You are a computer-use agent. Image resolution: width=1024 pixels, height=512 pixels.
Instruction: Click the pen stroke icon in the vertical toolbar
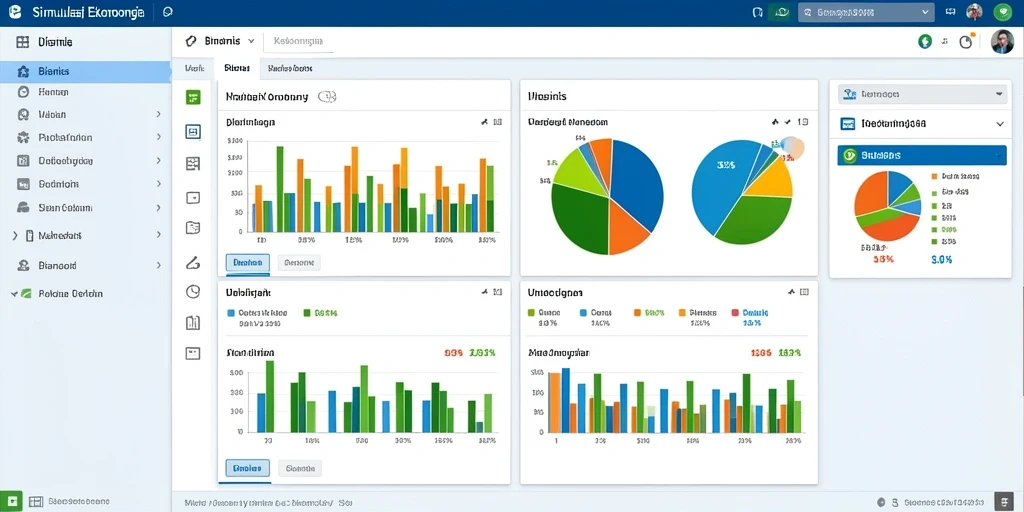[x=193, y=263]
